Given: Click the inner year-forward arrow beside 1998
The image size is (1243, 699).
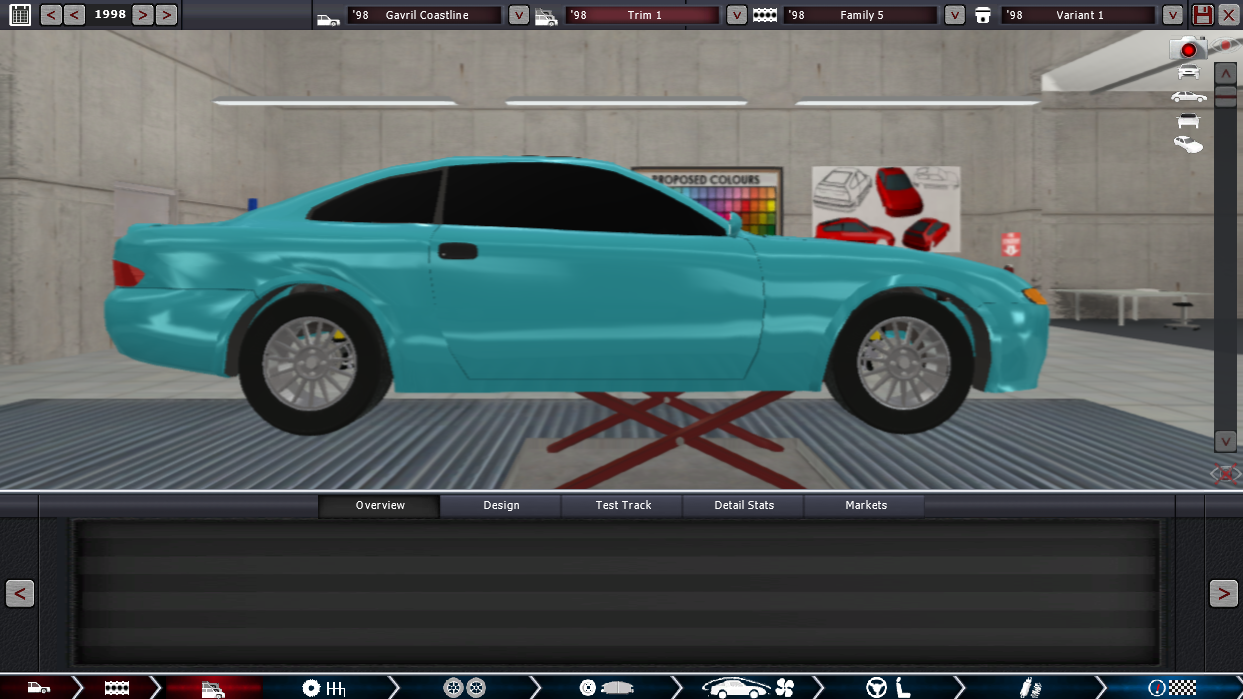Looking at the screenshot, I should 143,15.
